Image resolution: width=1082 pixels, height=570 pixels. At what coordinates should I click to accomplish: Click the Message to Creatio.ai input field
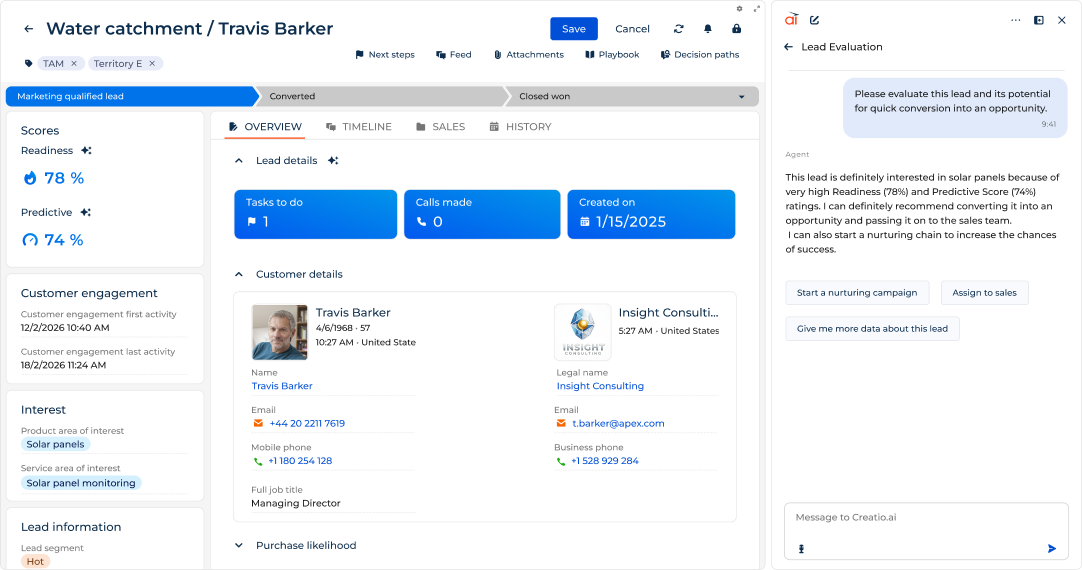pyautogui.click(x=920, y=518)
